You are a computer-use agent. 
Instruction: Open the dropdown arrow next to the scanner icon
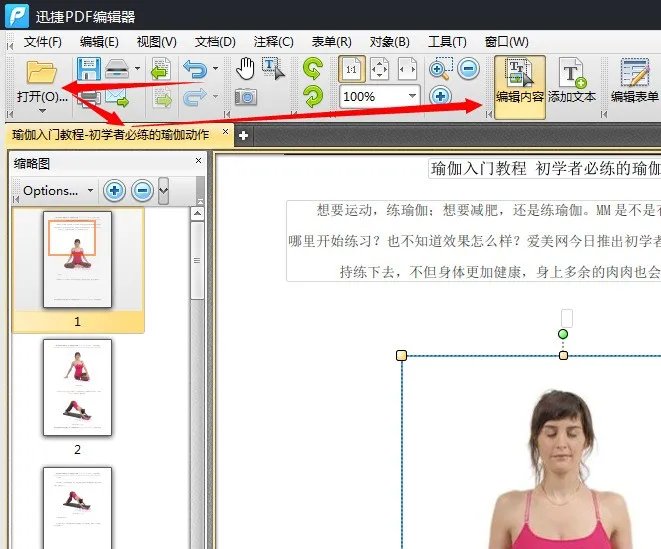137,68
